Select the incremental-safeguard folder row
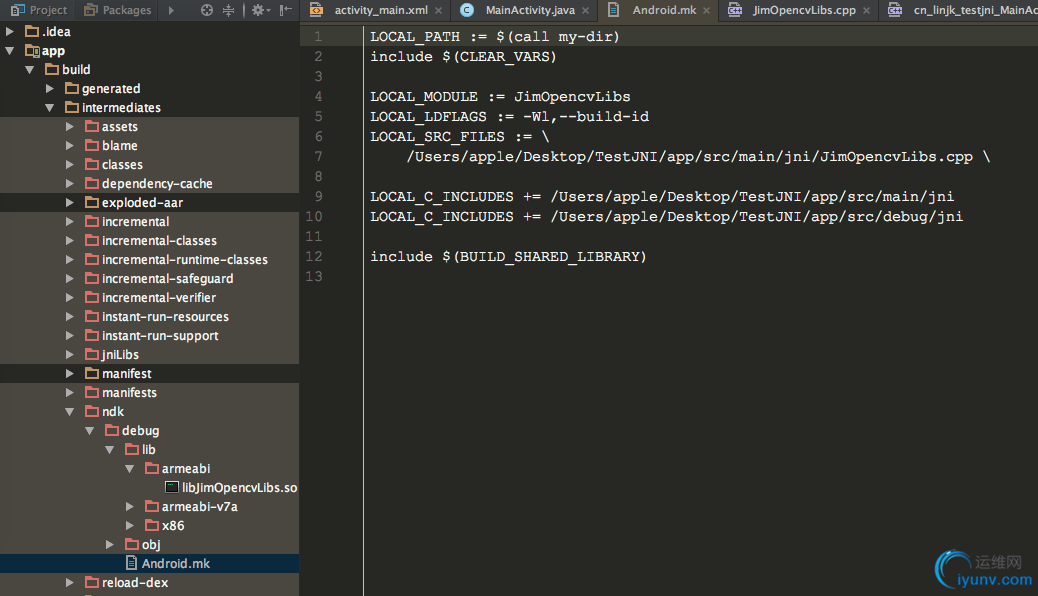This screenshot has height=596, width=1038. pyautogui.click(x=150, y=279)
